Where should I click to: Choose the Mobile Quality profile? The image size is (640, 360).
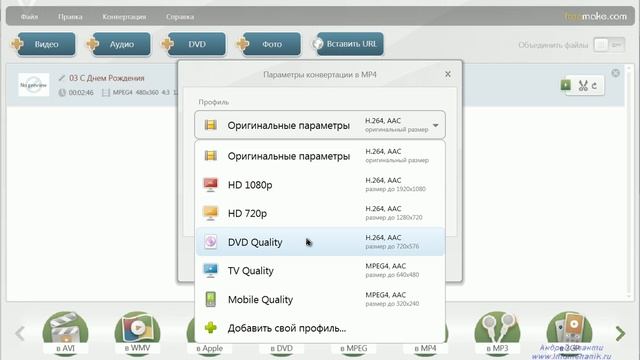click(x=320, y=299)
